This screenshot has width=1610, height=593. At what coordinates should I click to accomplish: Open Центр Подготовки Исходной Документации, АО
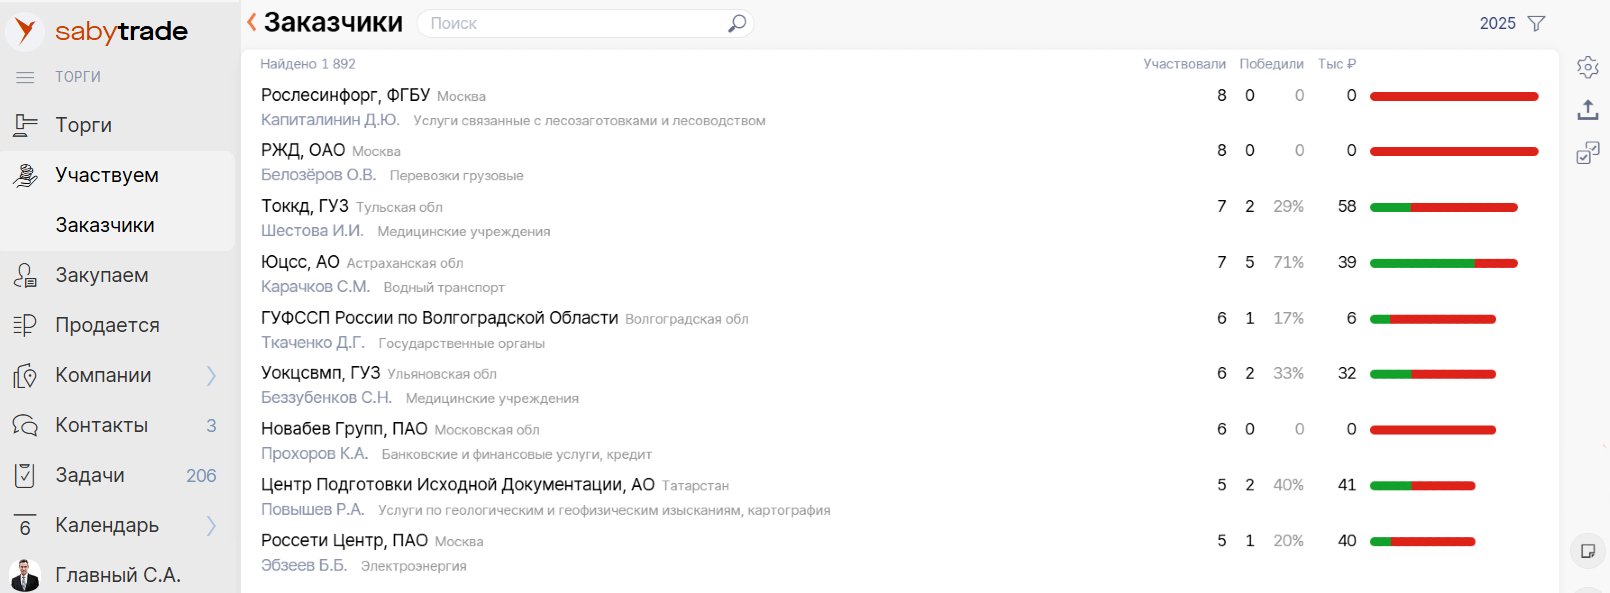458,485
